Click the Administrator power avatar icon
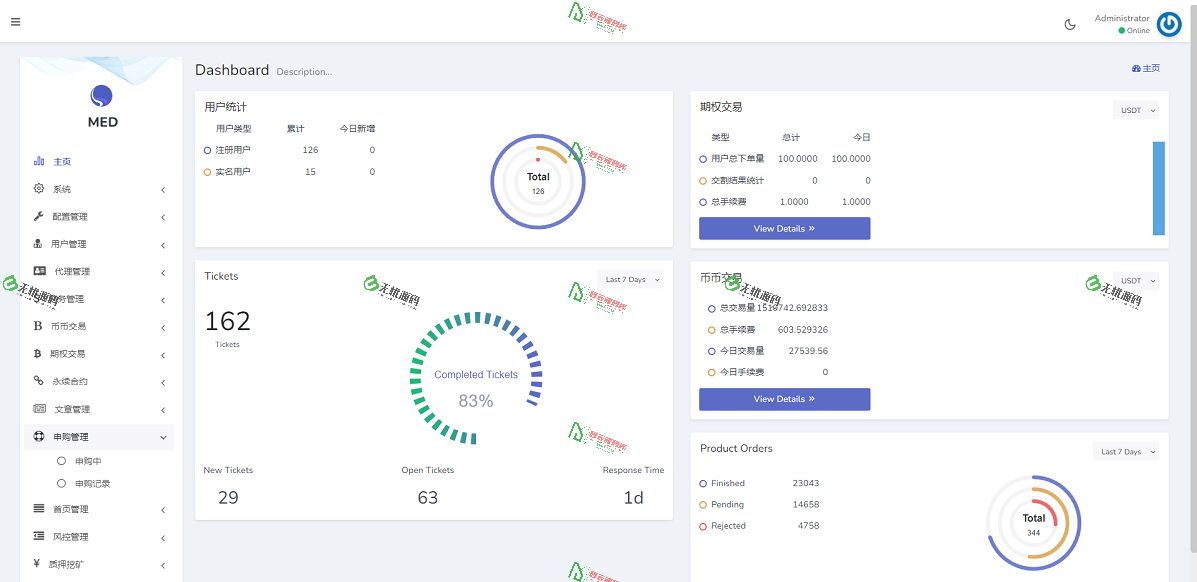This screenshot has width=1197, height=582. (x=1168, y=25)
